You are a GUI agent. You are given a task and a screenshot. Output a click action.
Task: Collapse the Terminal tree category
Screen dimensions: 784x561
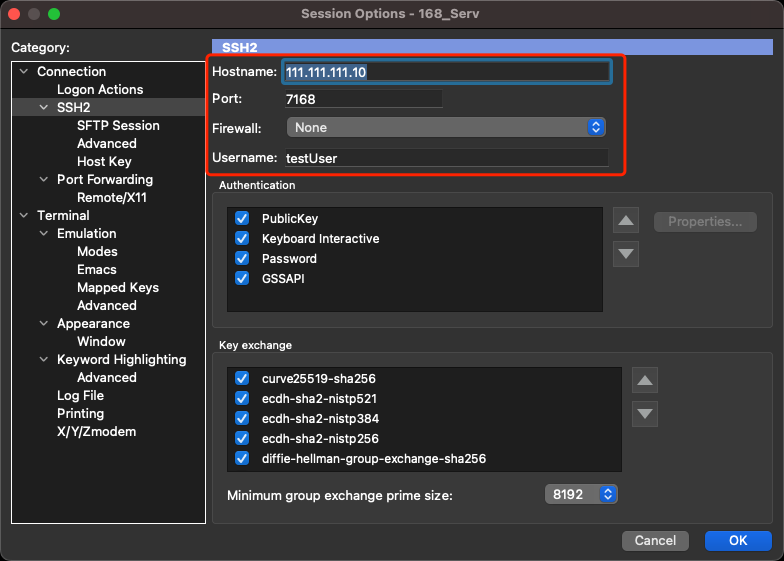[25, 216]
